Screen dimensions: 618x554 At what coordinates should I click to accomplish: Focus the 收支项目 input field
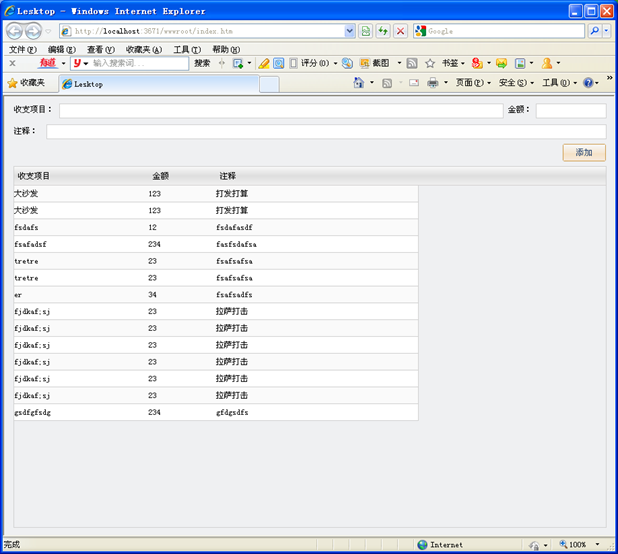(x=281, y=111)
